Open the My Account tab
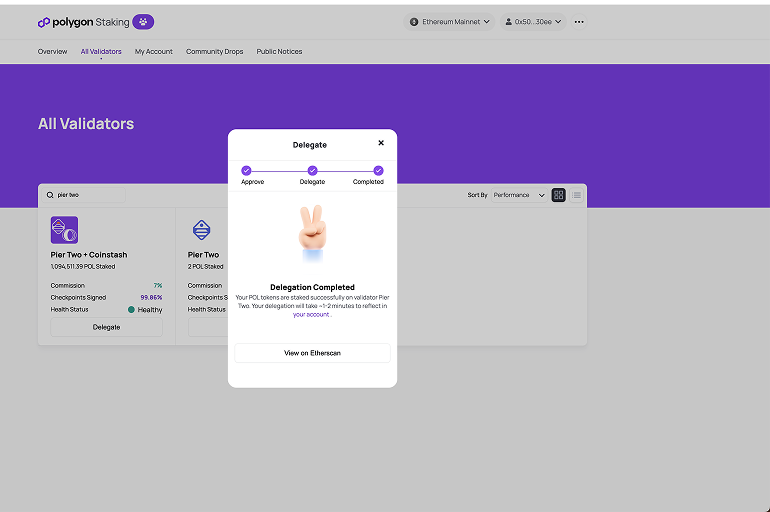 coord(154,52)
